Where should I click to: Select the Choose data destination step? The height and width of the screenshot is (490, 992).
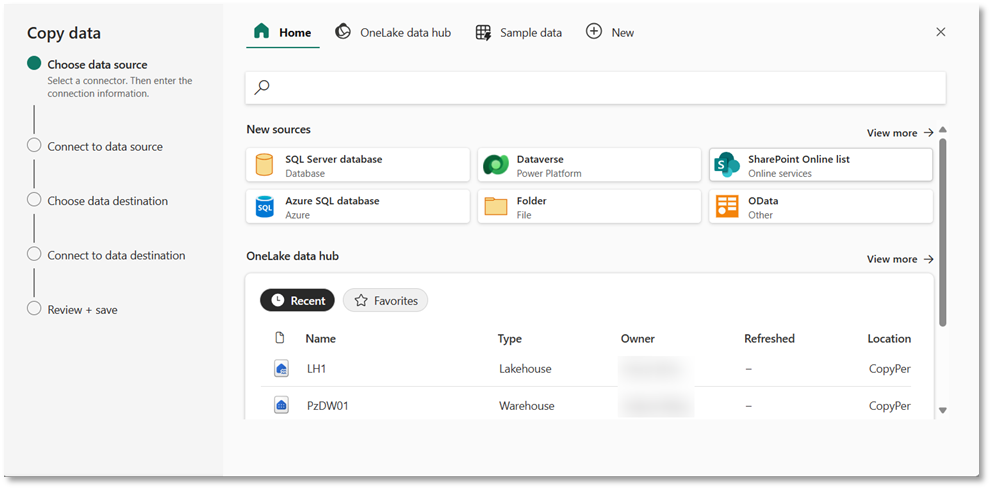(107, 200)
